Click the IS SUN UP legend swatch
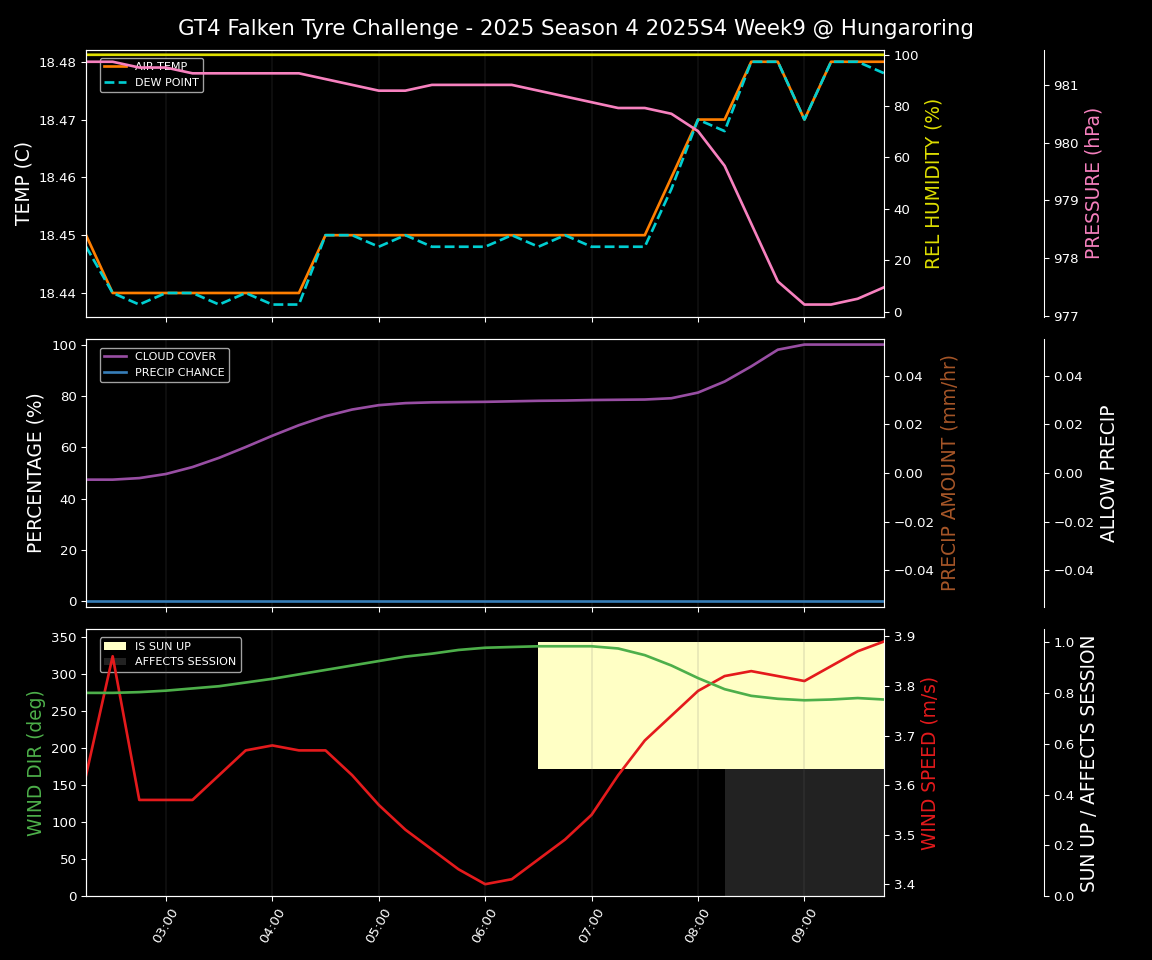 [117, 647]
